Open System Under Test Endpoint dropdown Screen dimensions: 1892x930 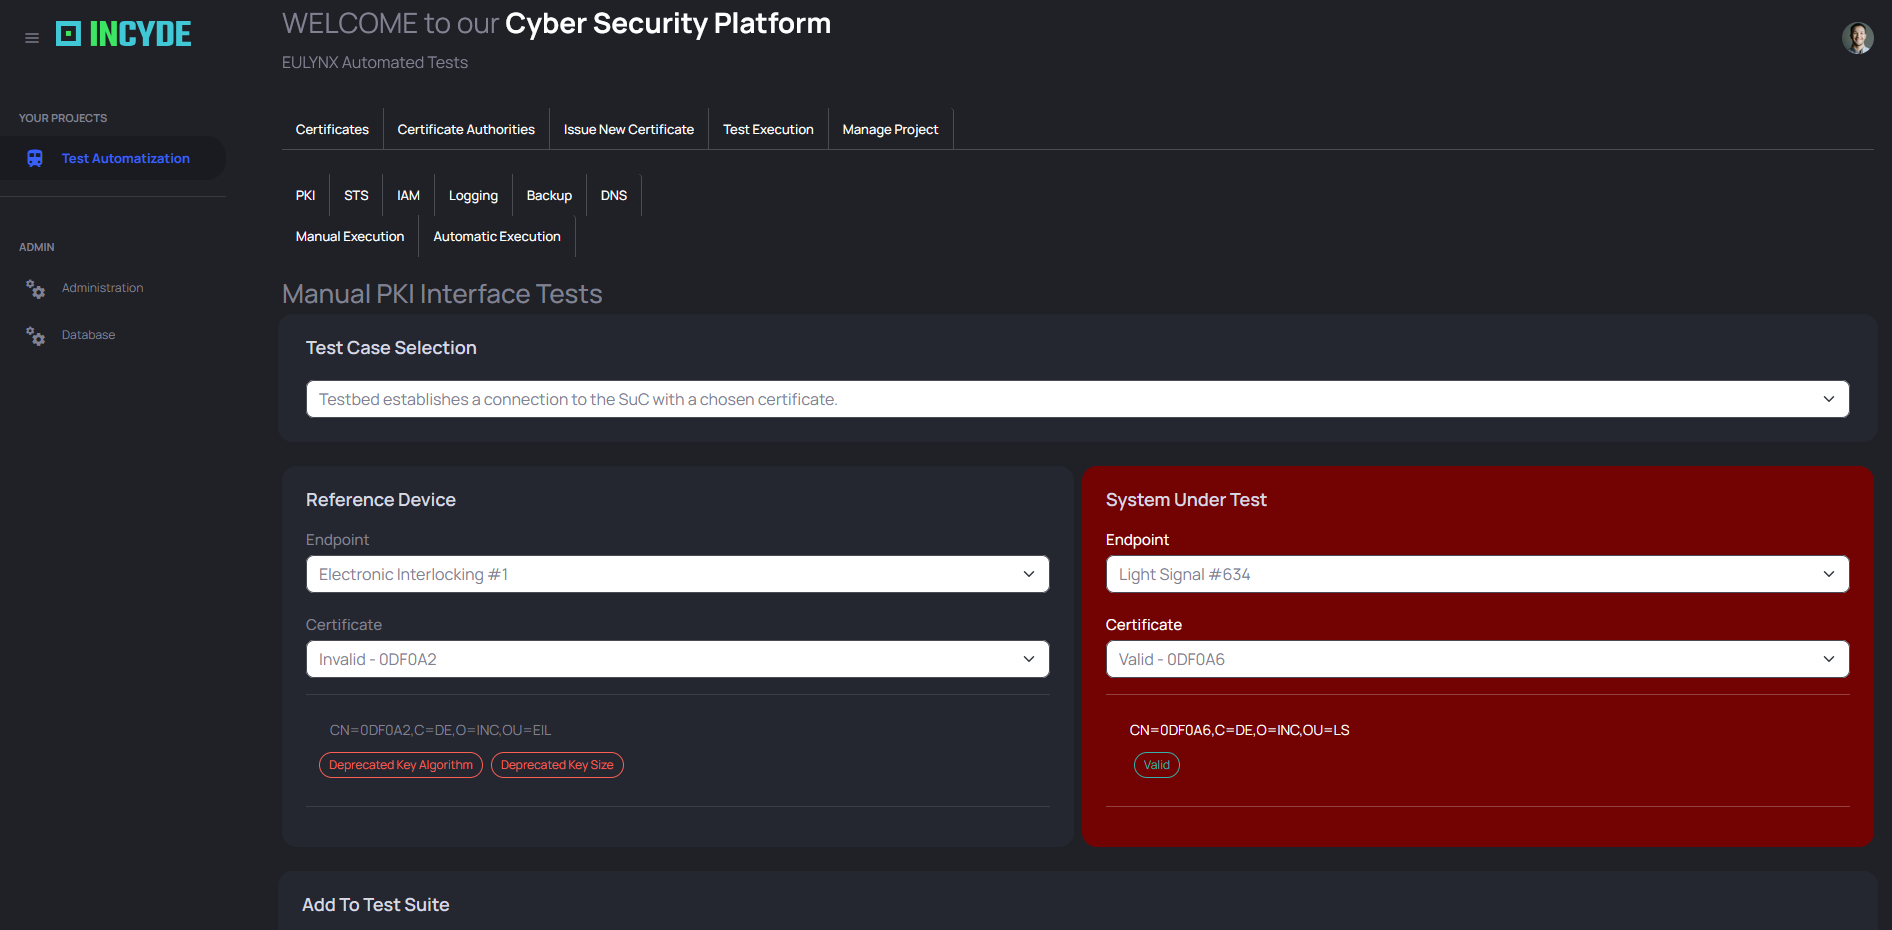coord(1477,574)
